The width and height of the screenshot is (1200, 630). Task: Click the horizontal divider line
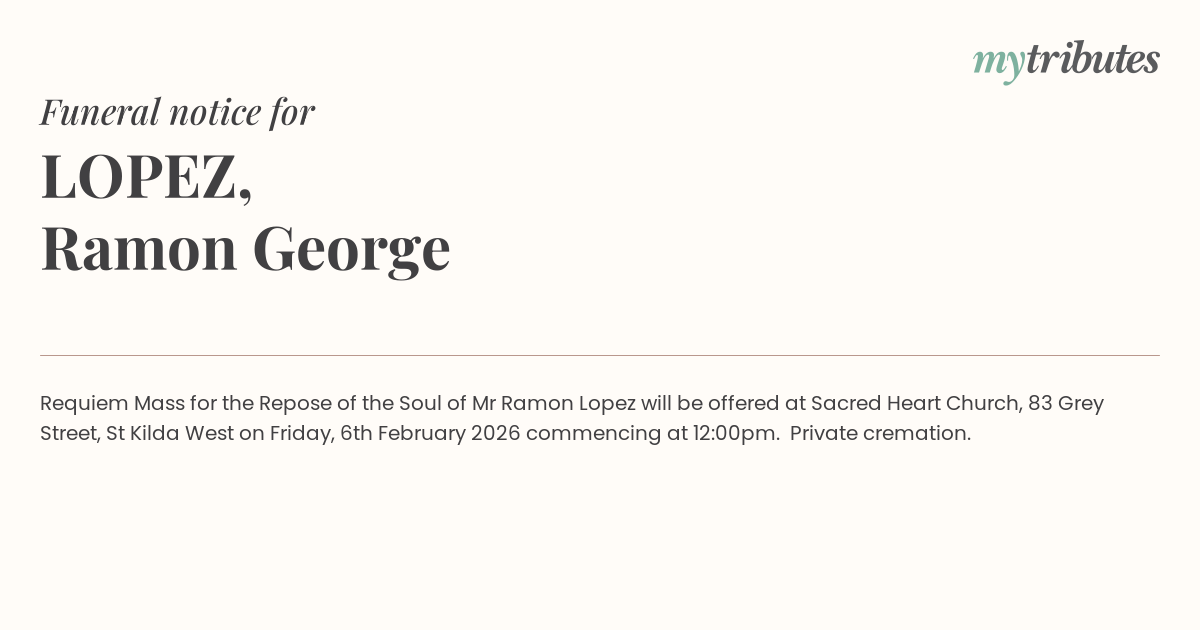pos(600,355)
